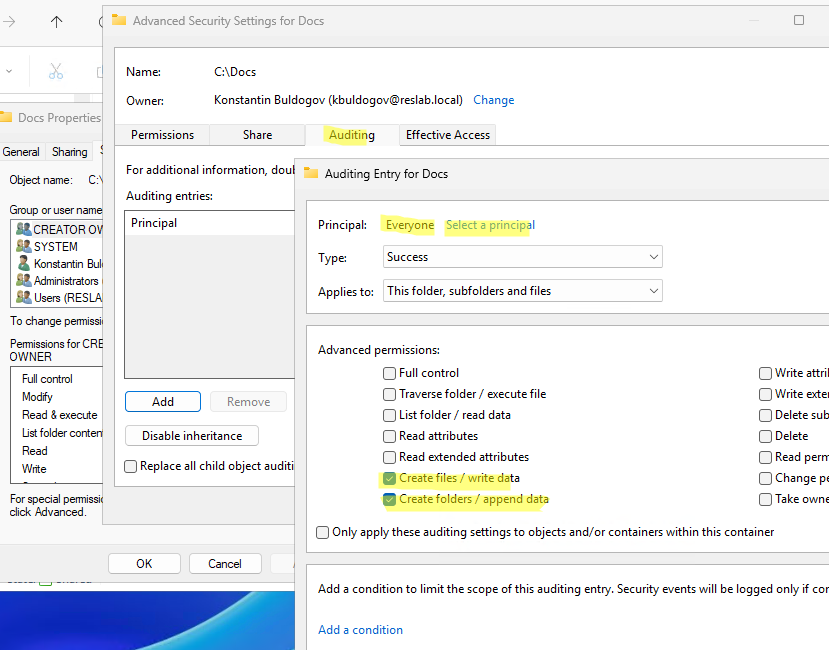Enable the Full control checkbox

389,373
